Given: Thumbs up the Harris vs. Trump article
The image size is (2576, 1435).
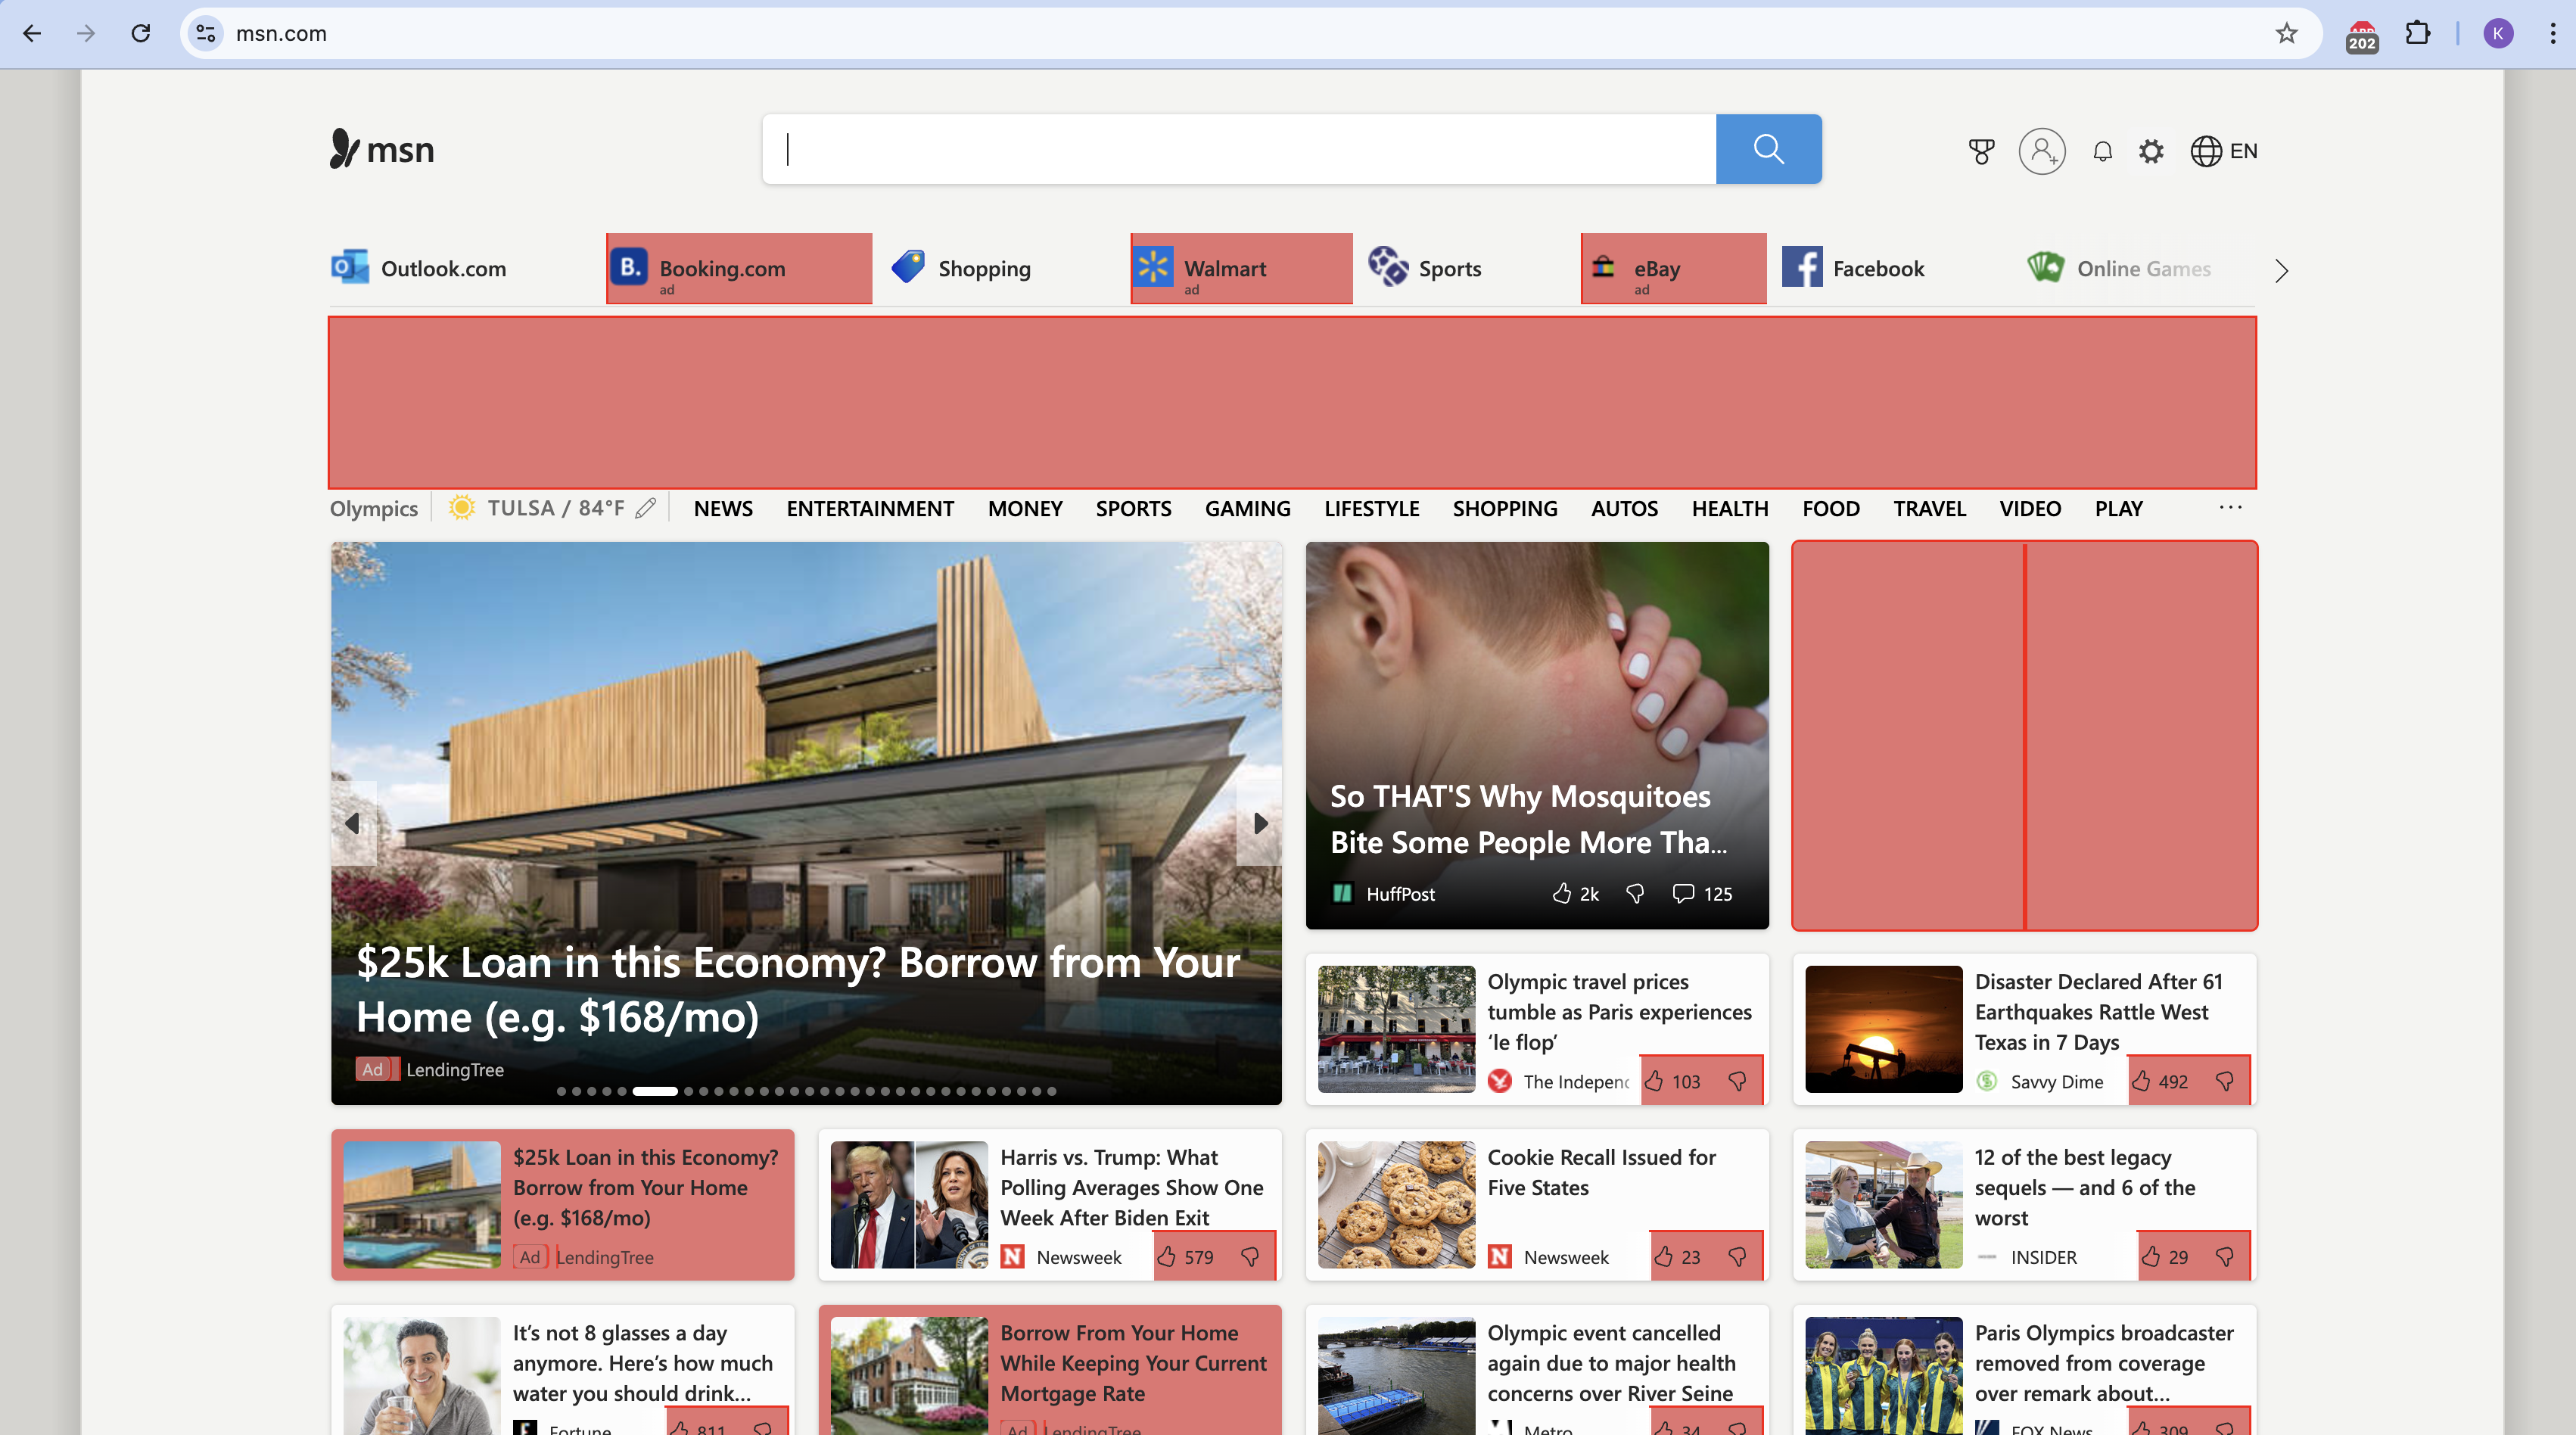Looking at the screenshot, I should (x=1167, y=1257).
